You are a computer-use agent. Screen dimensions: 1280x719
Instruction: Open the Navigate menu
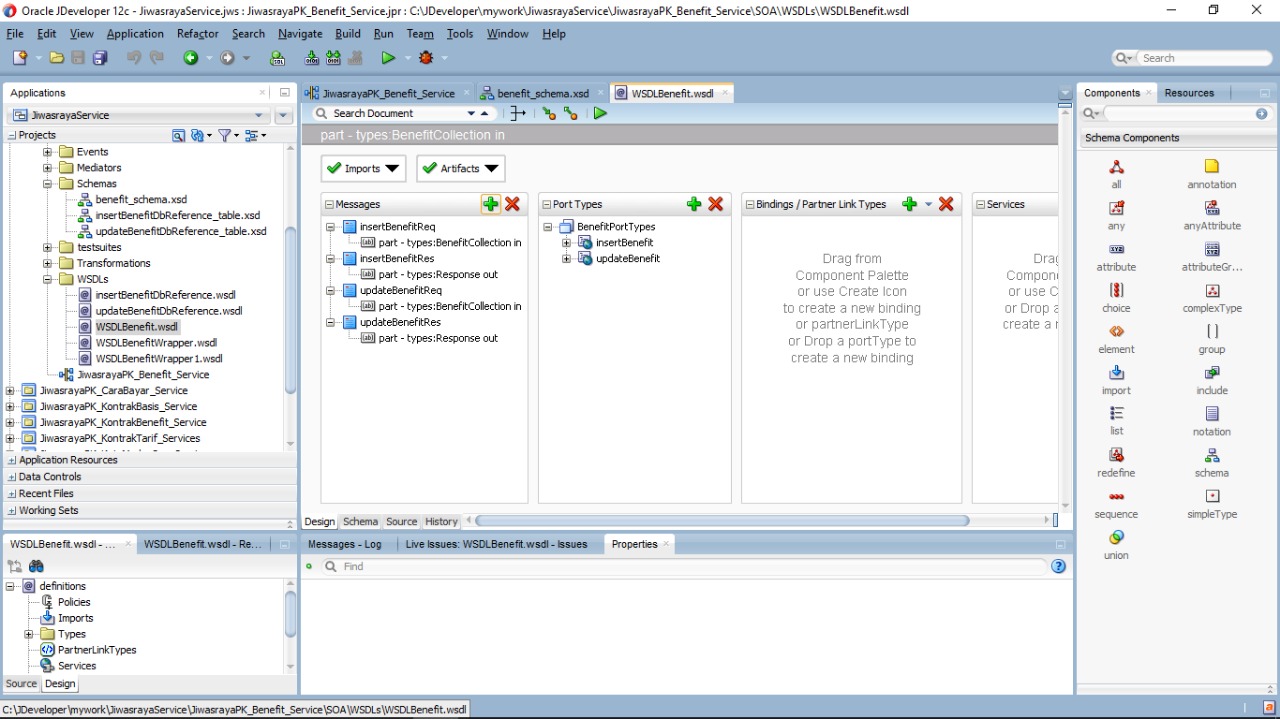[300, 33]
